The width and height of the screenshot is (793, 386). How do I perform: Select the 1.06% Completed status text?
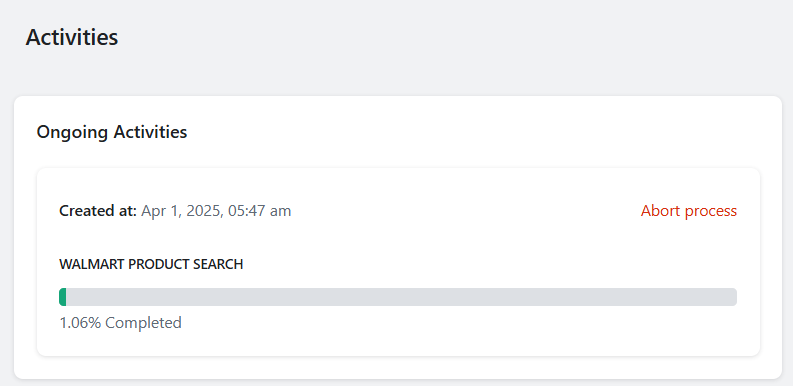(120, 322)
